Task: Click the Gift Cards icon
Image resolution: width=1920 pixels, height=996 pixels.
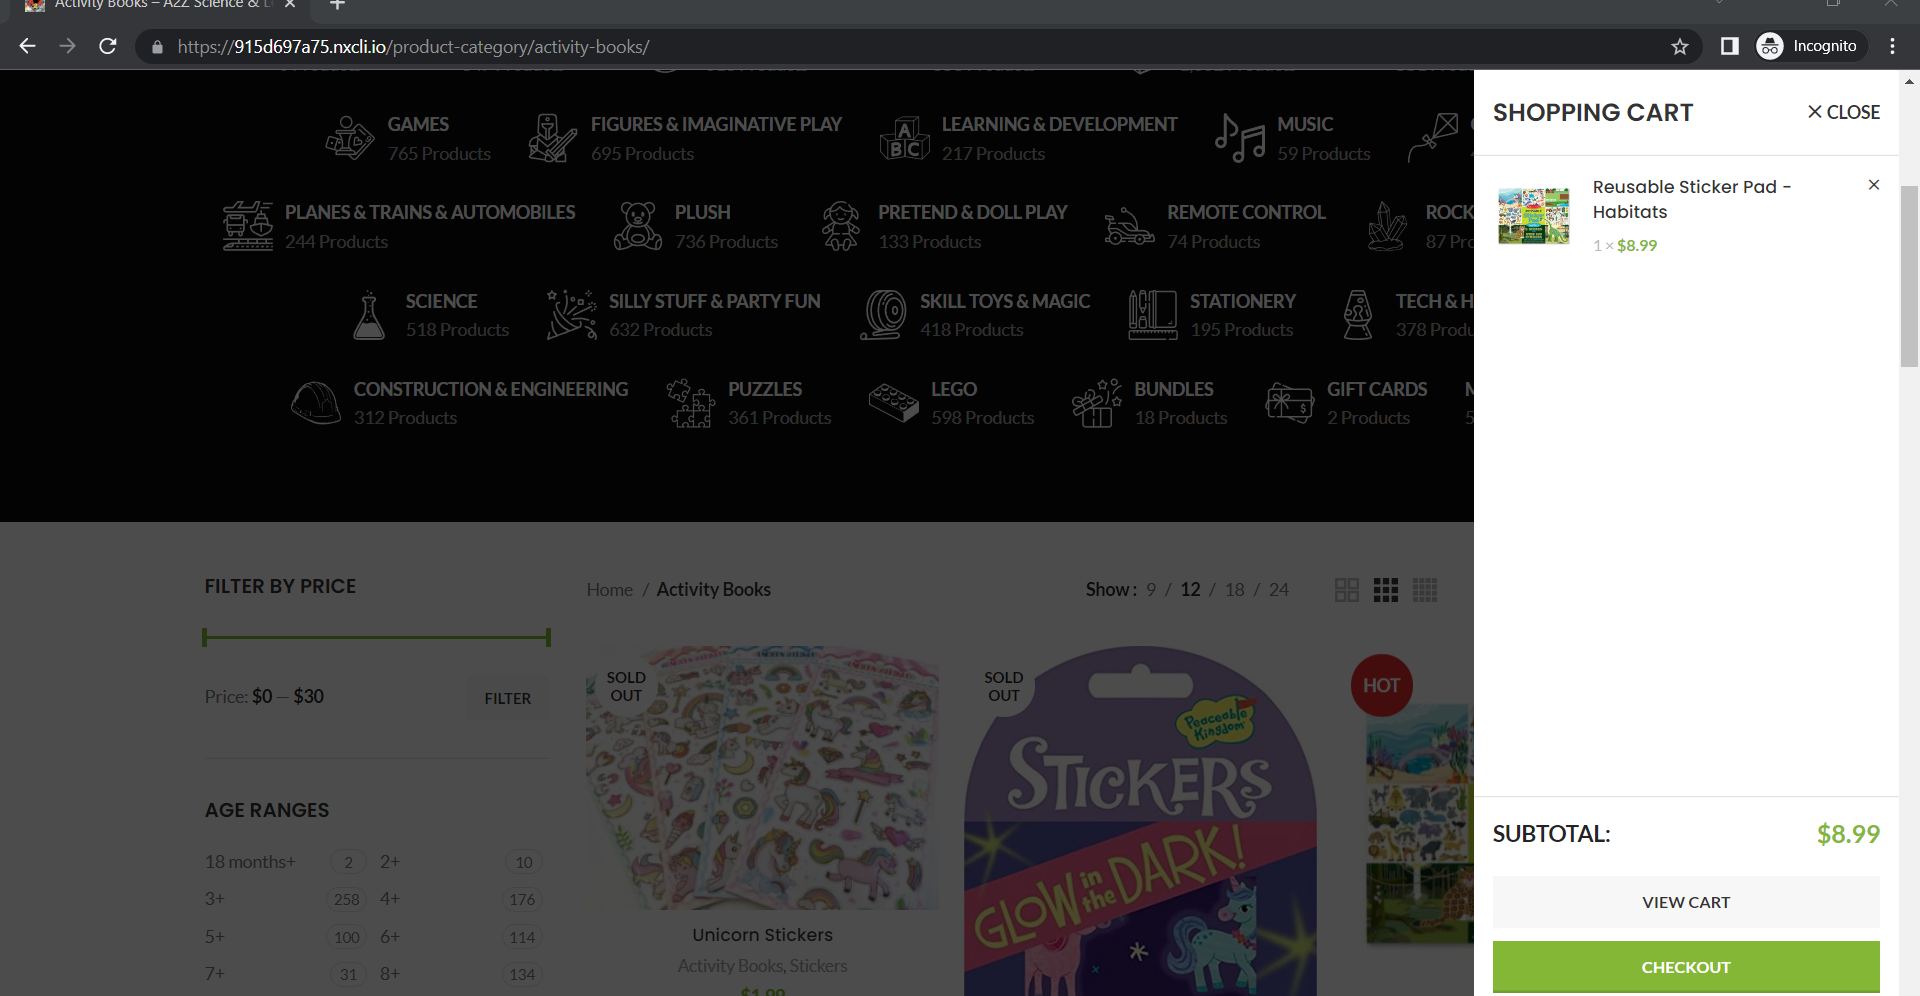Action: tap(1290, 403)
